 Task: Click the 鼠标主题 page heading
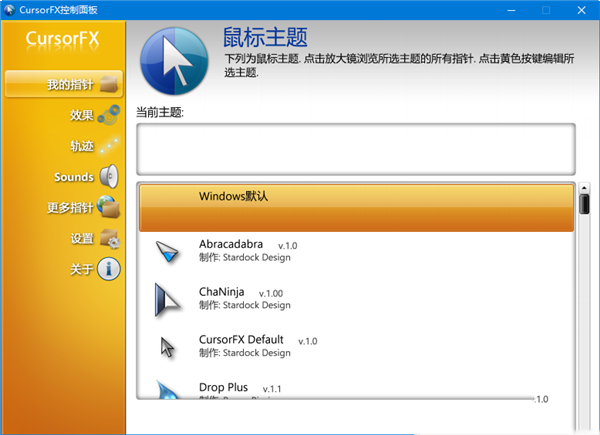[265, 37]
